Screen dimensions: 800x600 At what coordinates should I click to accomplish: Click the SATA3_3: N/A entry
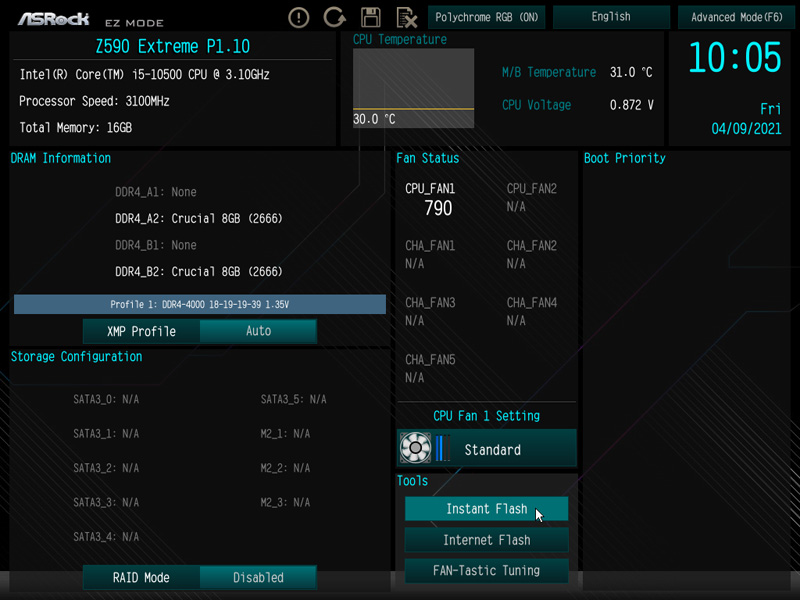[x=106, y=503]
